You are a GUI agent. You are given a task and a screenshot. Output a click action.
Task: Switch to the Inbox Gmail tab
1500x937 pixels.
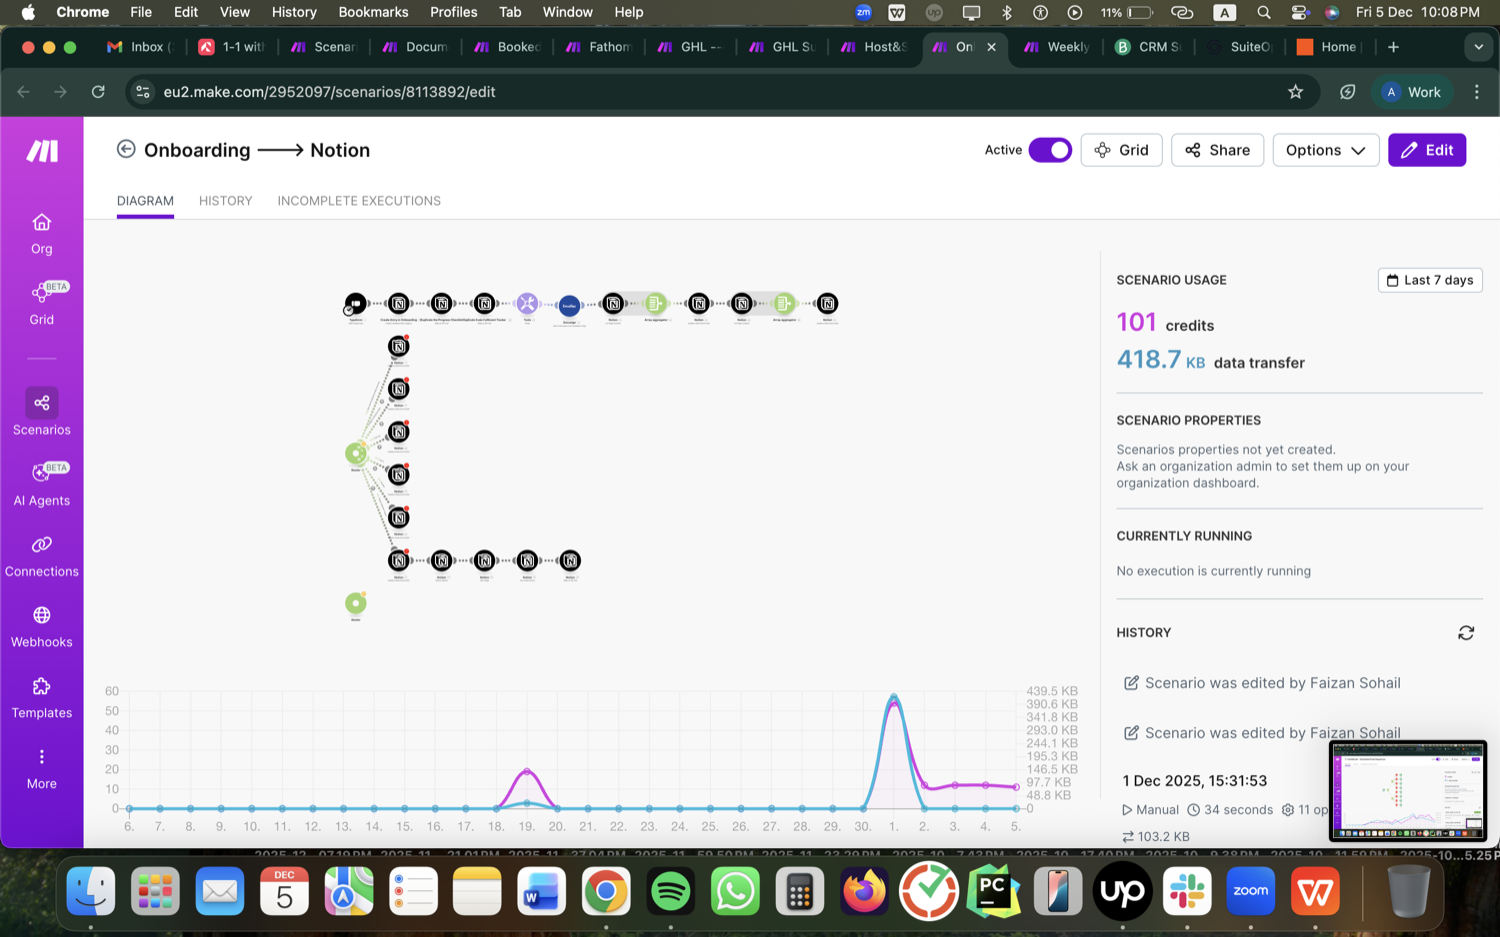[140, 47]
